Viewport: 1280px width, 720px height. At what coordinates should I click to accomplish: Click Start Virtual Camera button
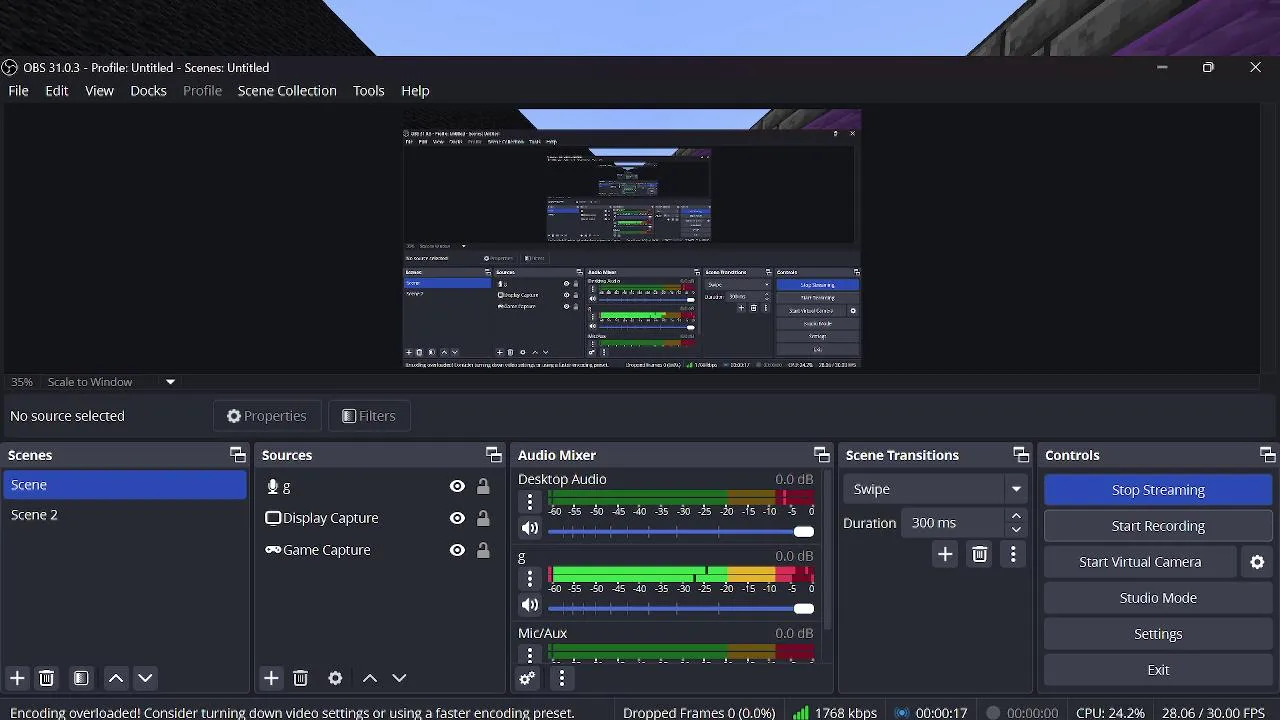pyautogui.click(x=1140, y=562)
